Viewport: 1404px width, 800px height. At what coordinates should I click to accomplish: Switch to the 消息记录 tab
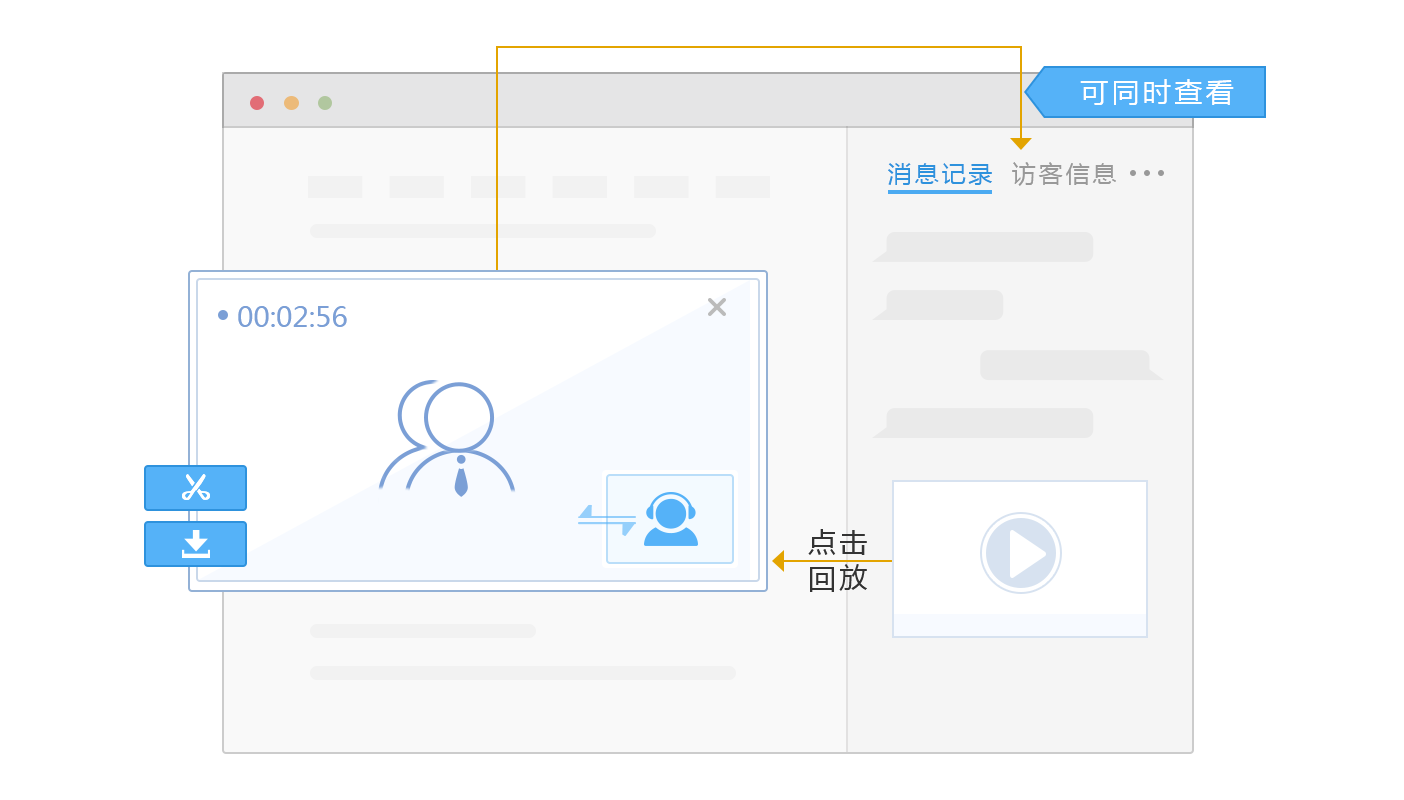coord(939,175)
